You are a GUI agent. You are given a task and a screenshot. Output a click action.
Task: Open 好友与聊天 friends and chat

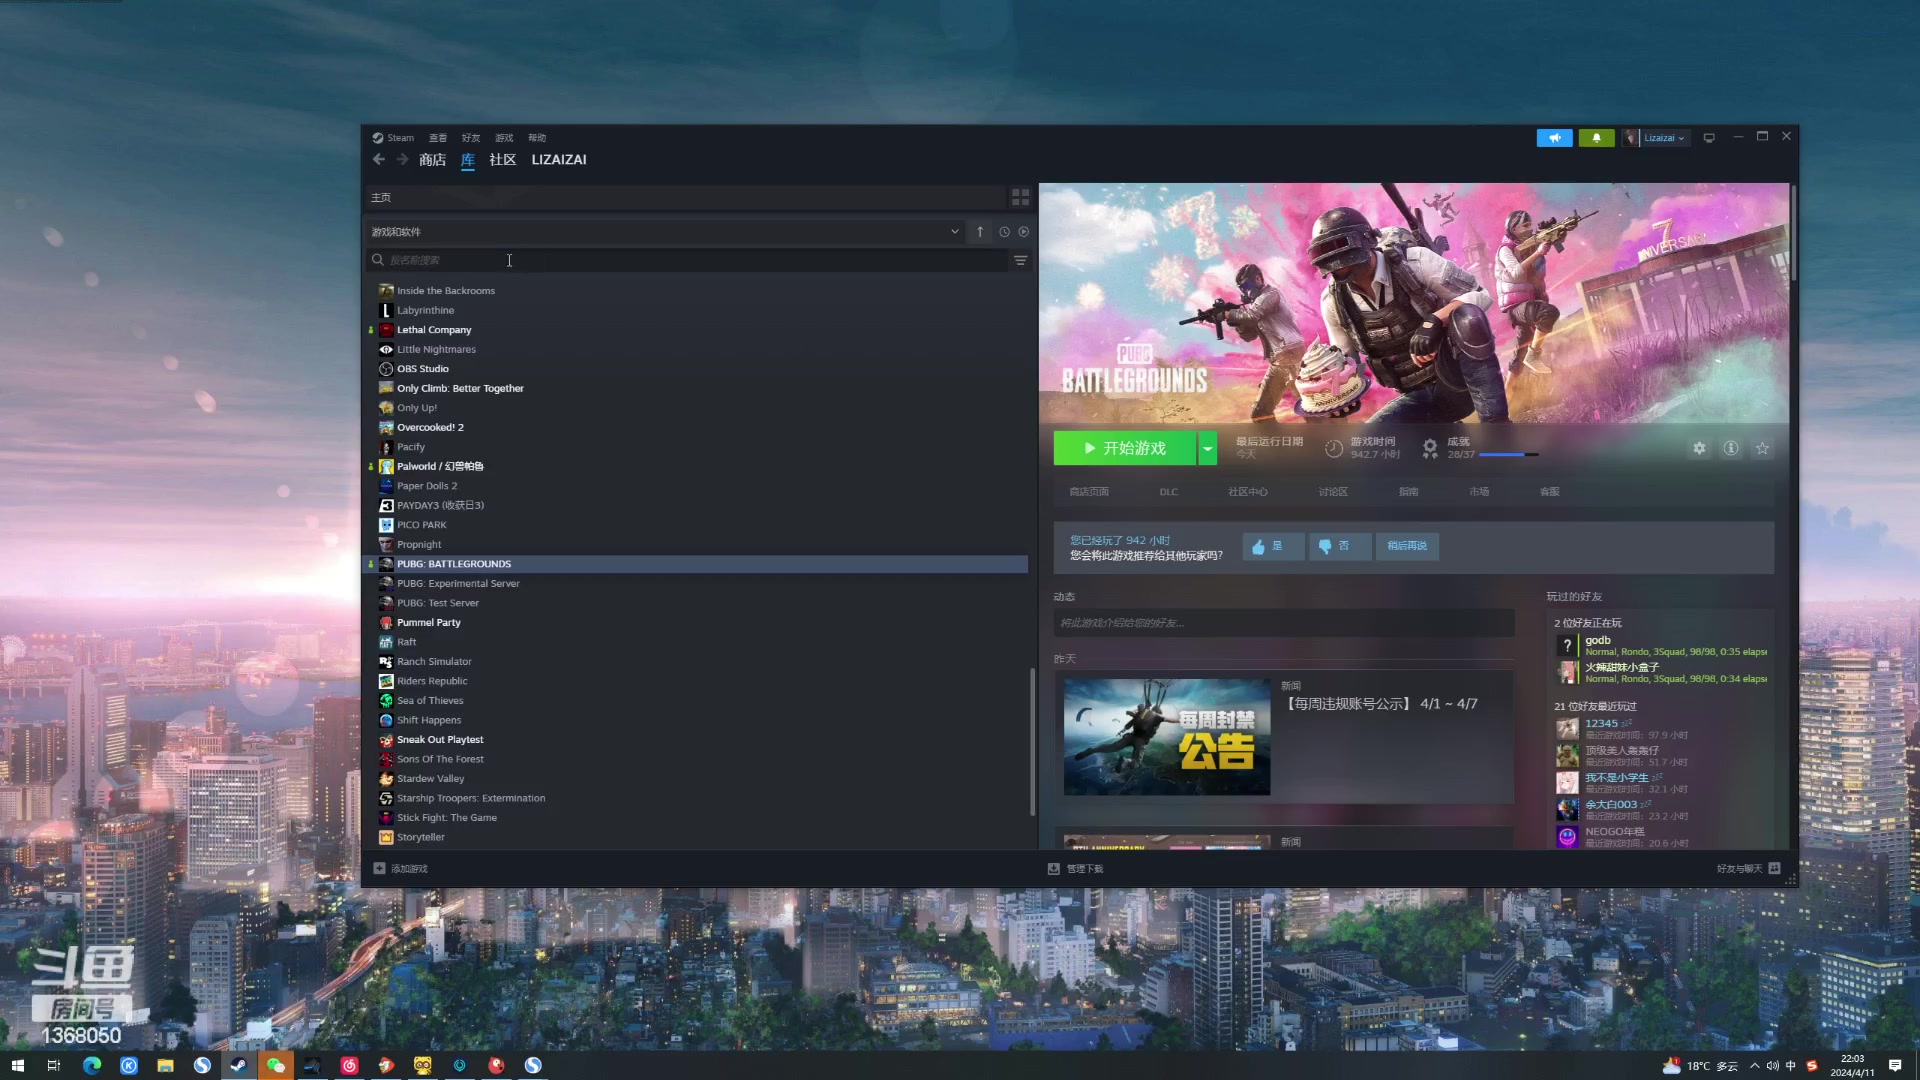tap(1748, 869)
